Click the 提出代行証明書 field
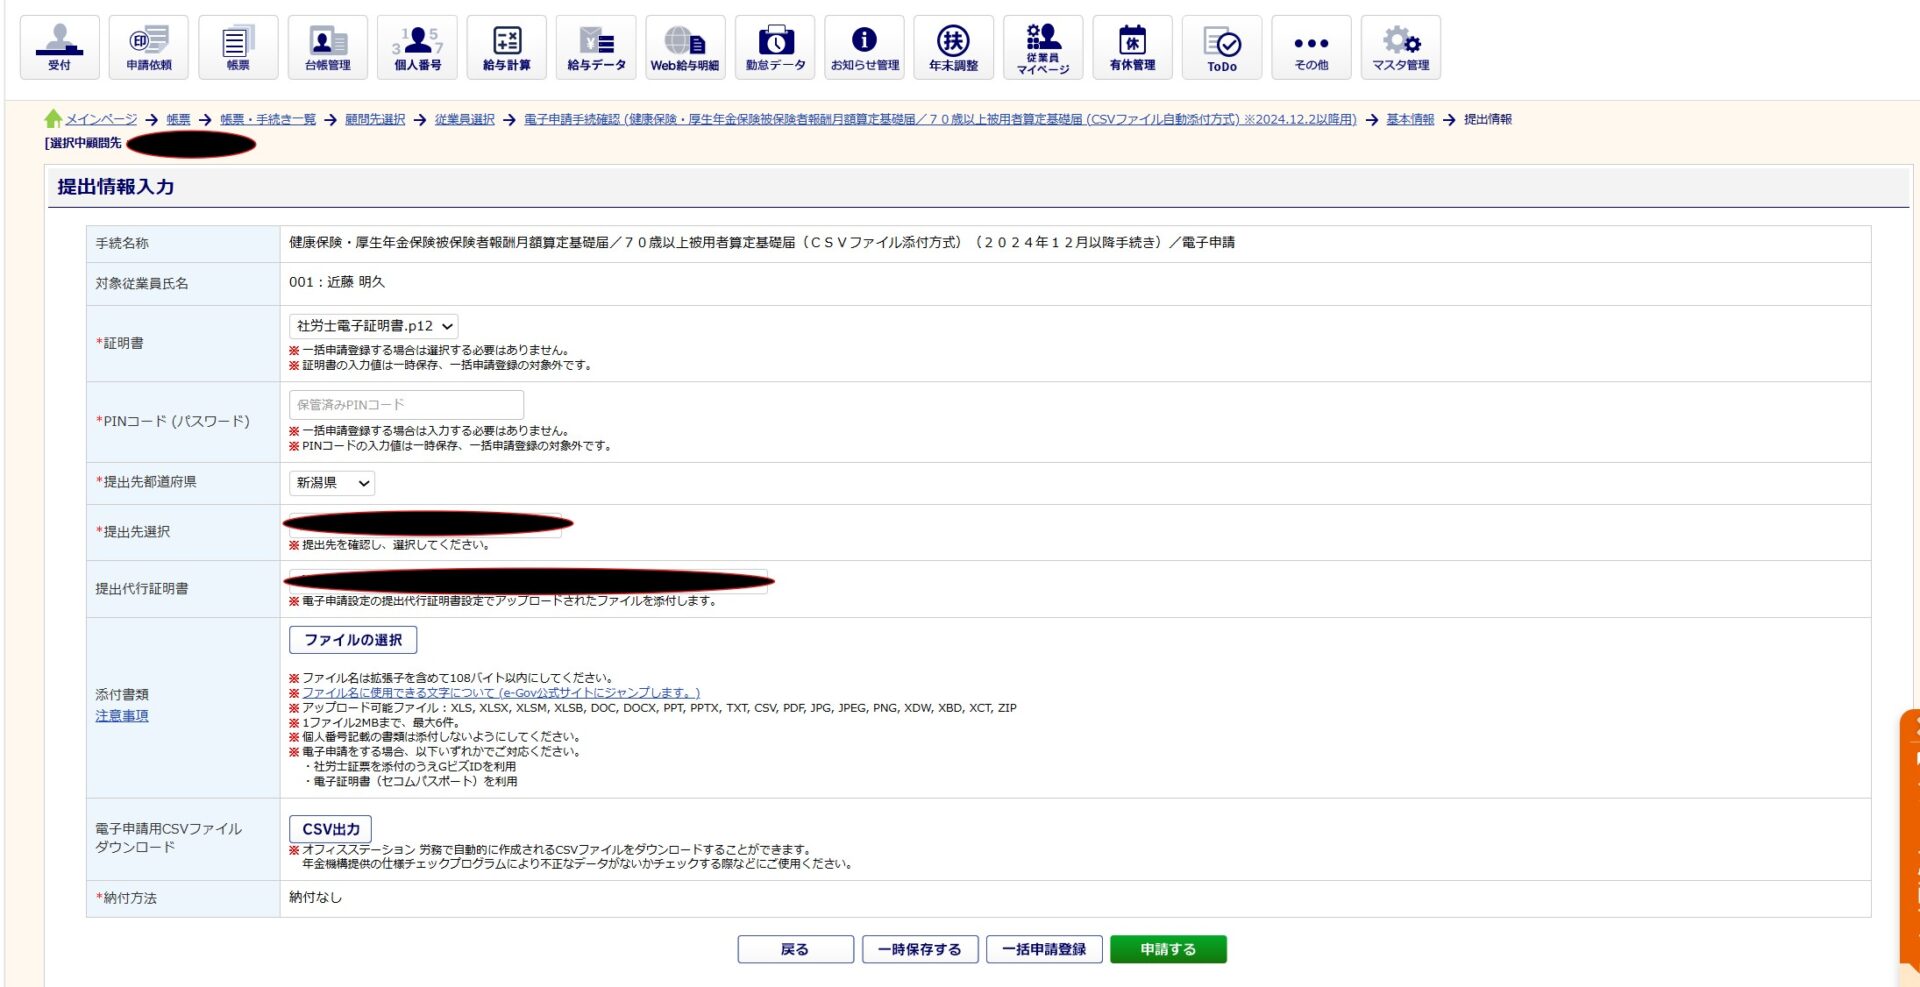 [x=530, y=581]
